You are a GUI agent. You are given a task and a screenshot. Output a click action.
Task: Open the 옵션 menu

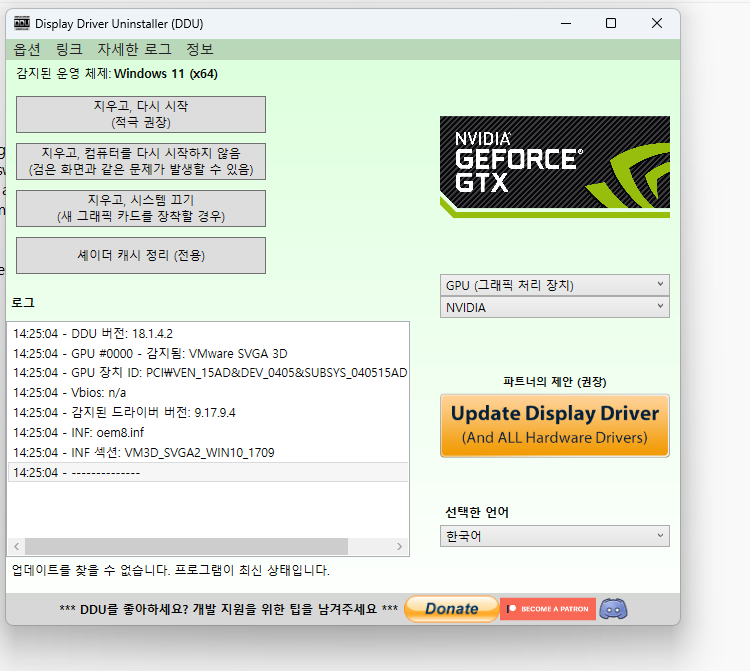pyautogui.click(x=27, y=49)
